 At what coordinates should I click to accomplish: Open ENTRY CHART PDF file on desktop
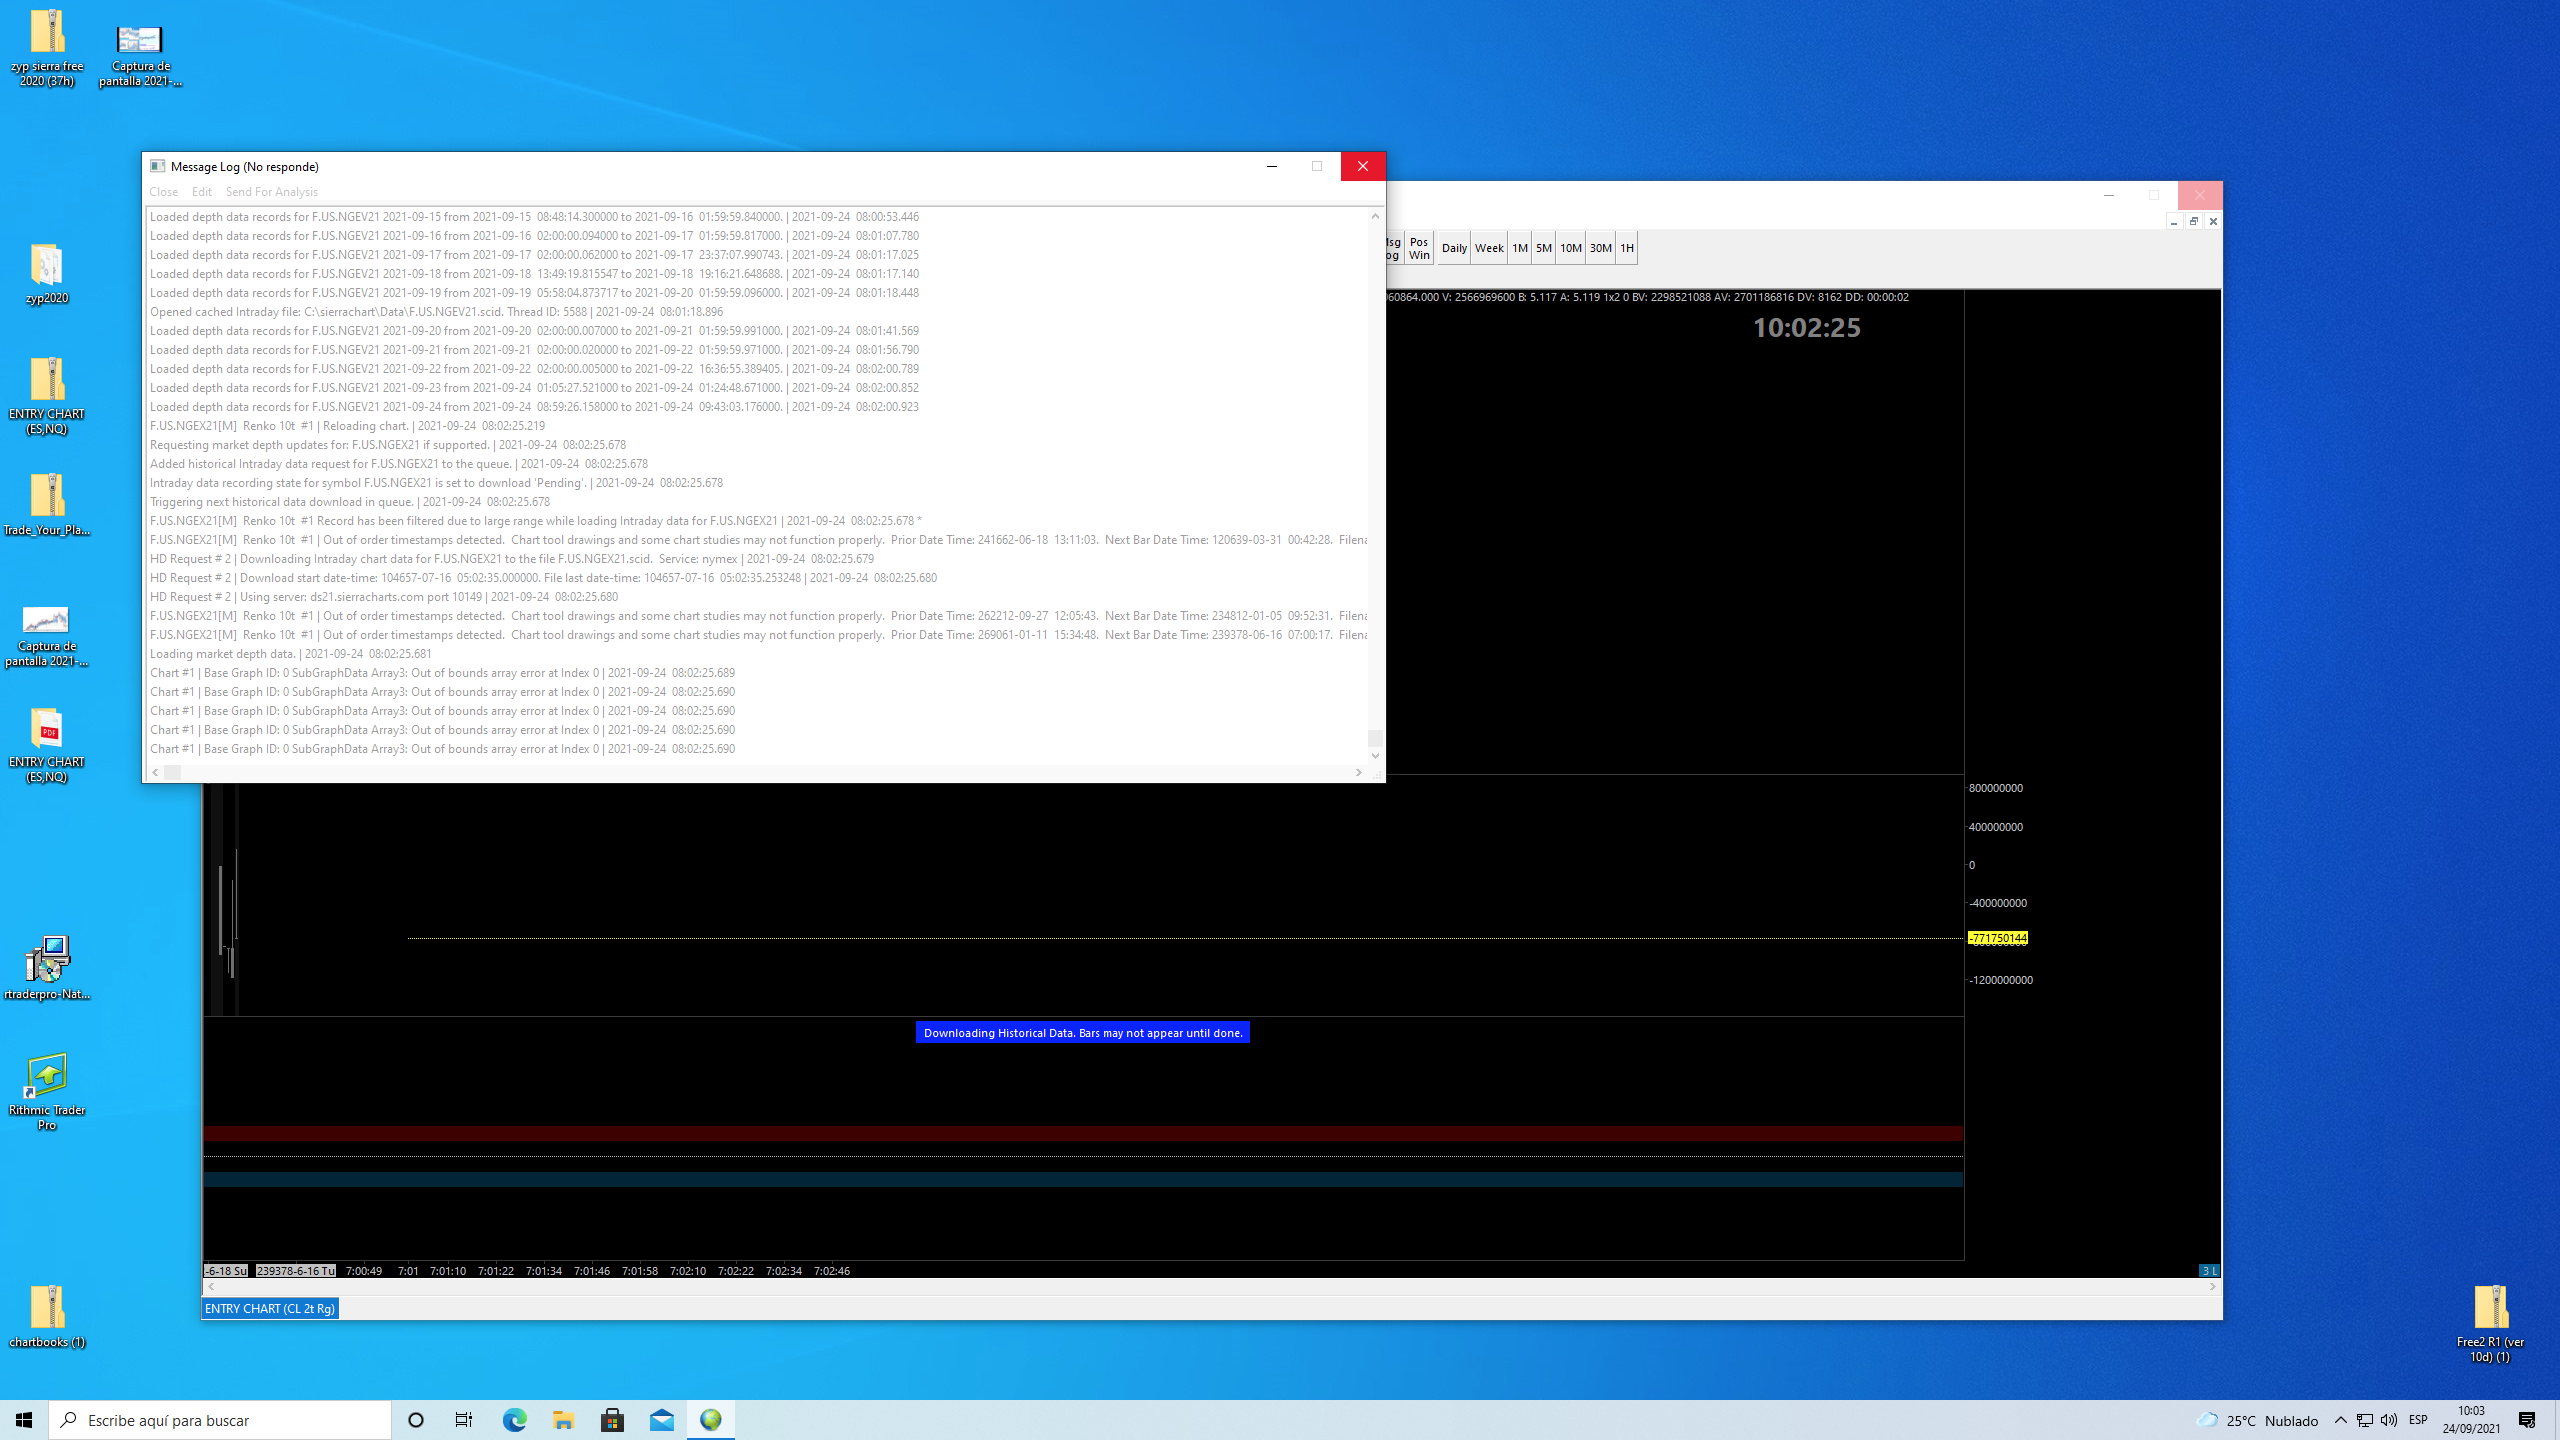pyautogui.click(x=47, y=730)
